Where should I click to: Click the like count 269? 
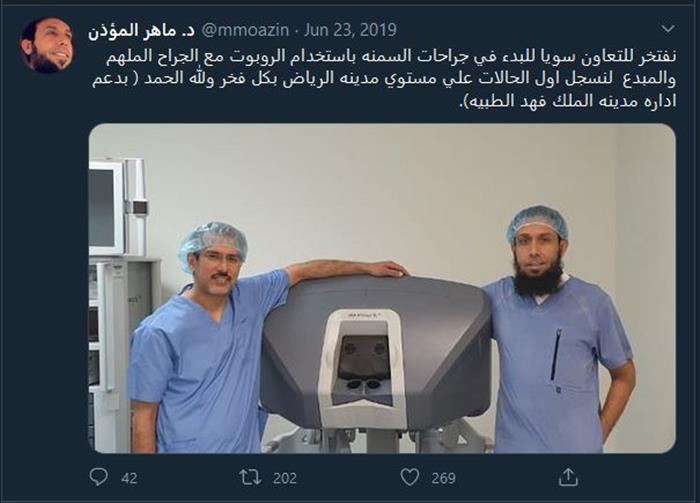(443, 478)
